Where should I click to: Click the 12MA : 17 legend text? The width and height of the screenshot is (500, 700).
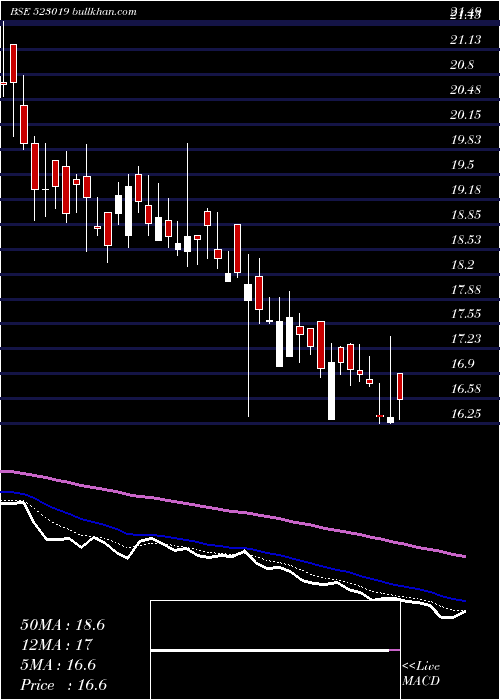56,645
